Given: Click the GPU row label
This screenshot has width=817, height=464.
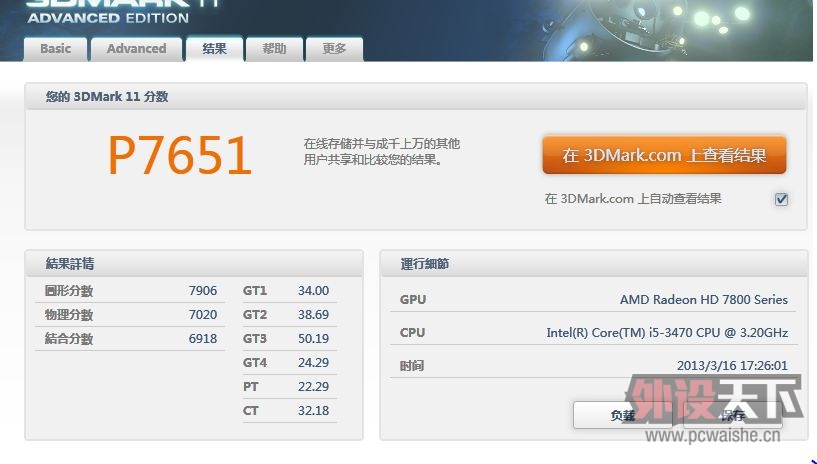Looking at the screenshot, I should [x=413, y=299].
